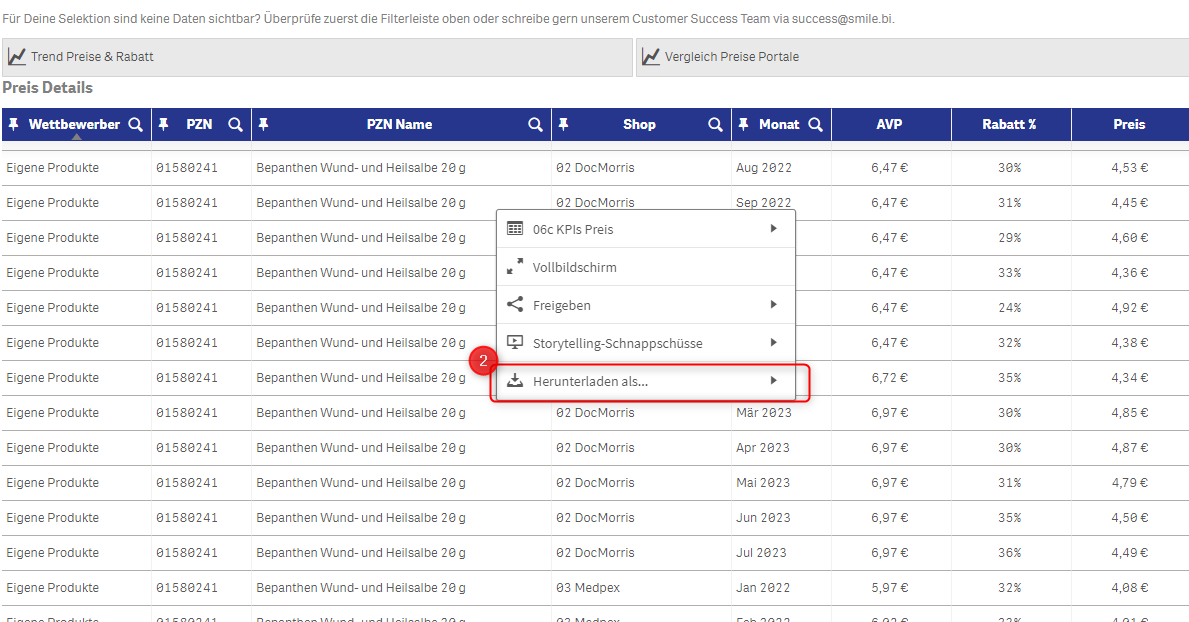Screen dimensions: 1189x622
Task: Toggle pin icon on Shop column
Action: [x=563, y=125]
